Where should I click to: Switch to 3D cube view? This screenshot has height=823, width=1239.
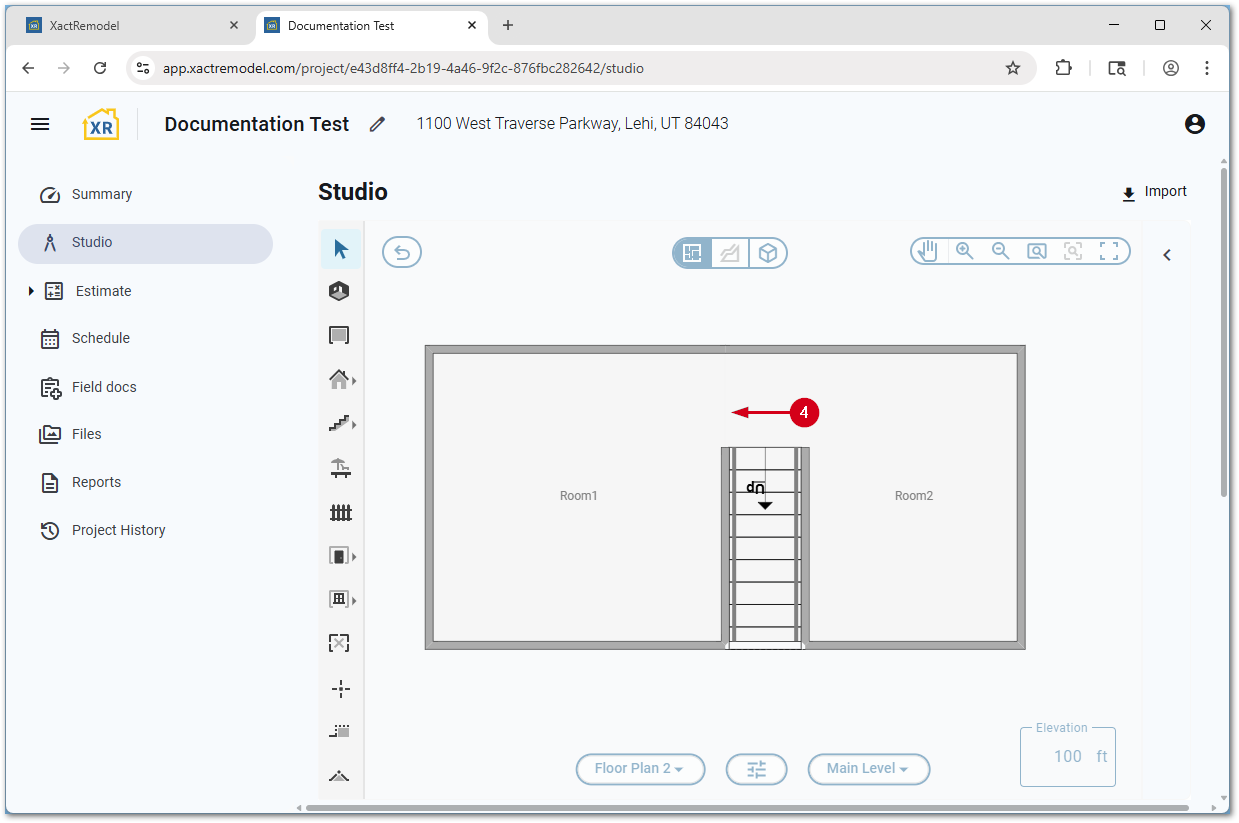pyautogui.click(x=768, y=253)
